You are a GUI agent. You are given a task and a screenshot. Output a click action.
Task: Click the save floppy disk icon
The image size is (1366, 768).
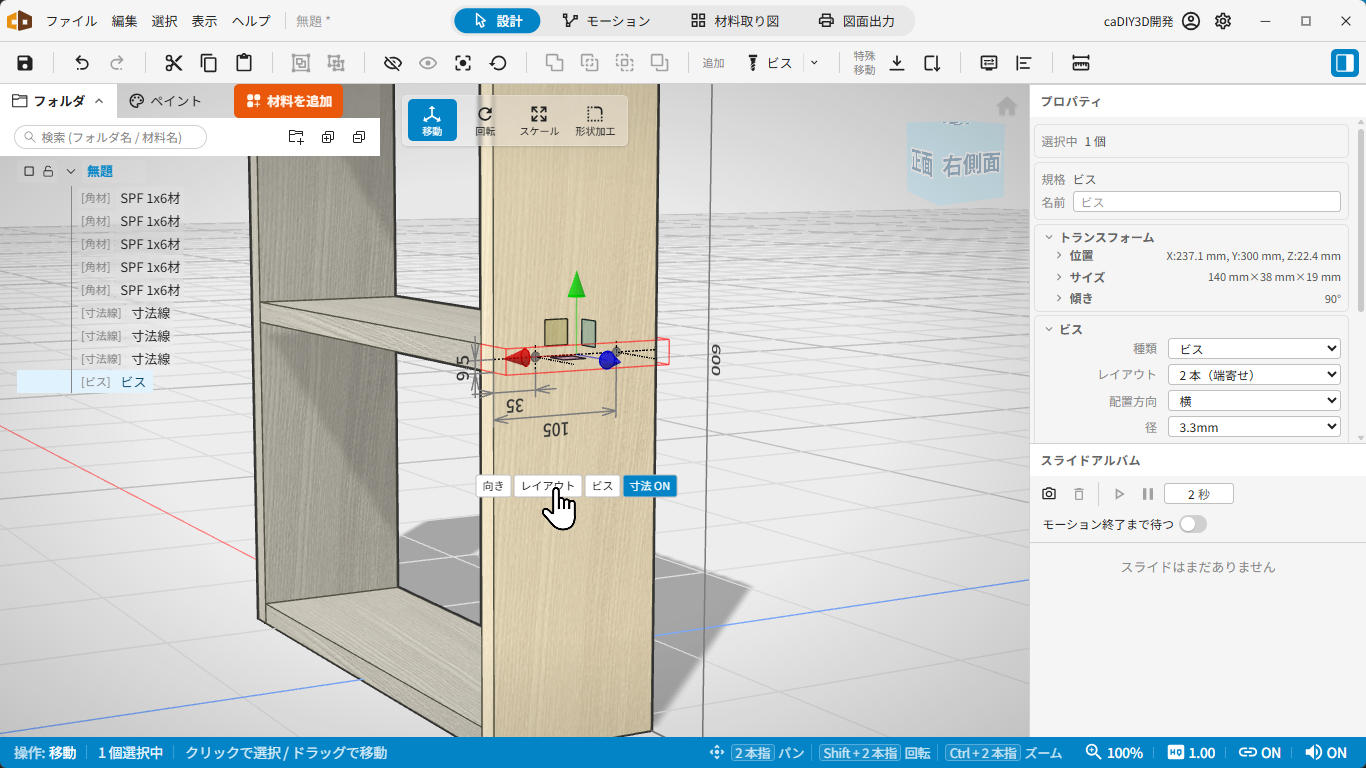25,63
